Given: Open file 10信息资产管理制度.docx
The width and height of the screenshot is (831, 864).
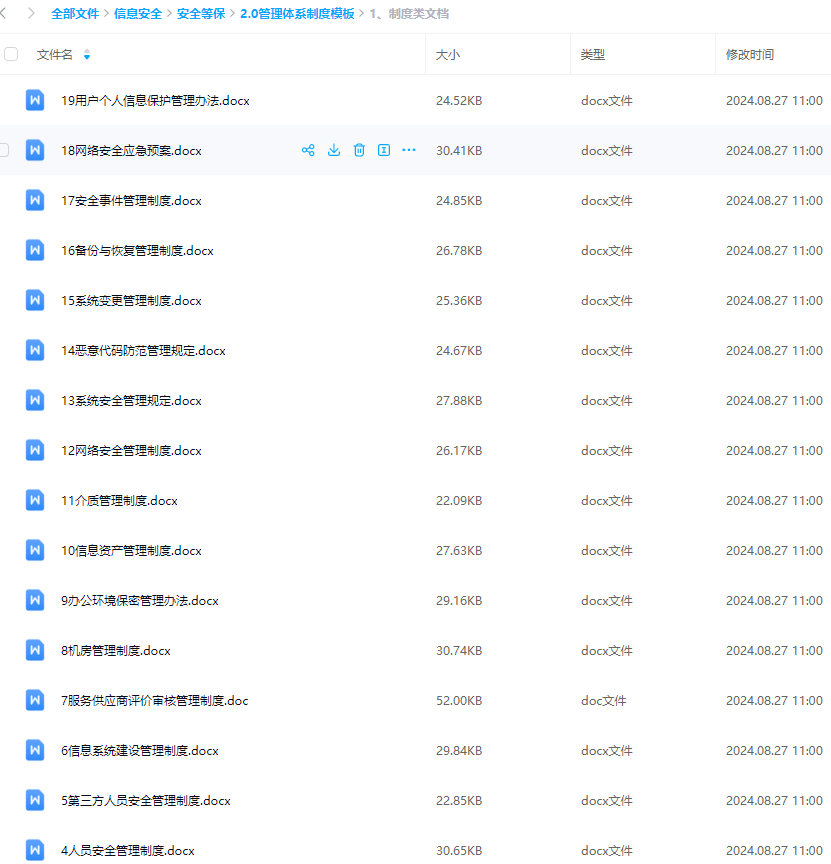Looking at the screenshot, I should (x=131, y=550).
